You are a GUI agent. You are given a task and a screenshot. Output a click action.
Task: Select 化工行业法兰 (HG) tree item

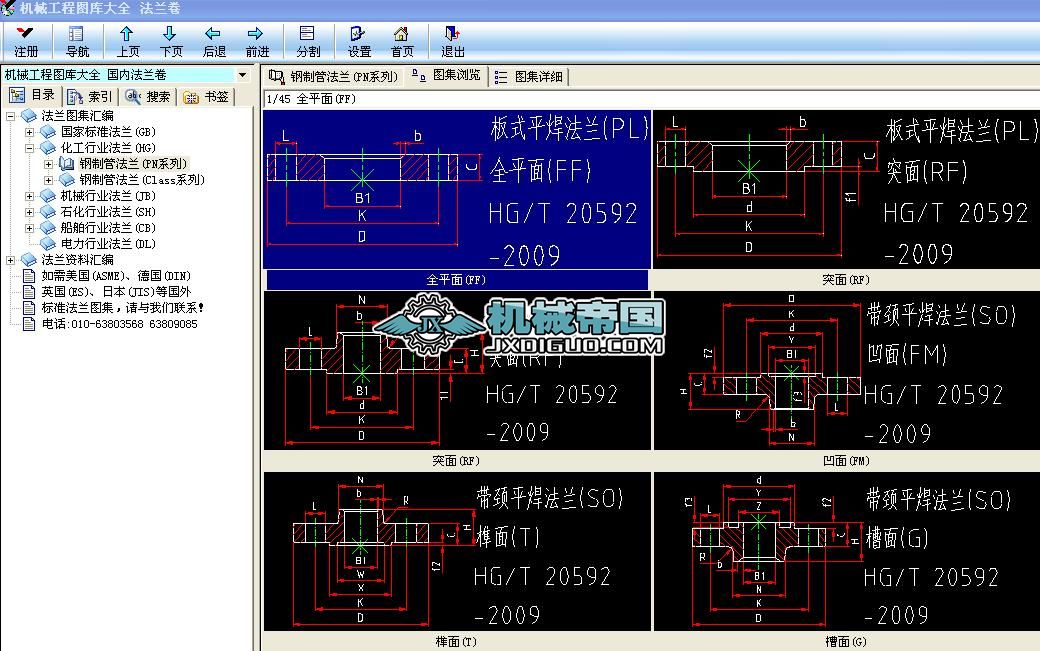pos(108,148)
